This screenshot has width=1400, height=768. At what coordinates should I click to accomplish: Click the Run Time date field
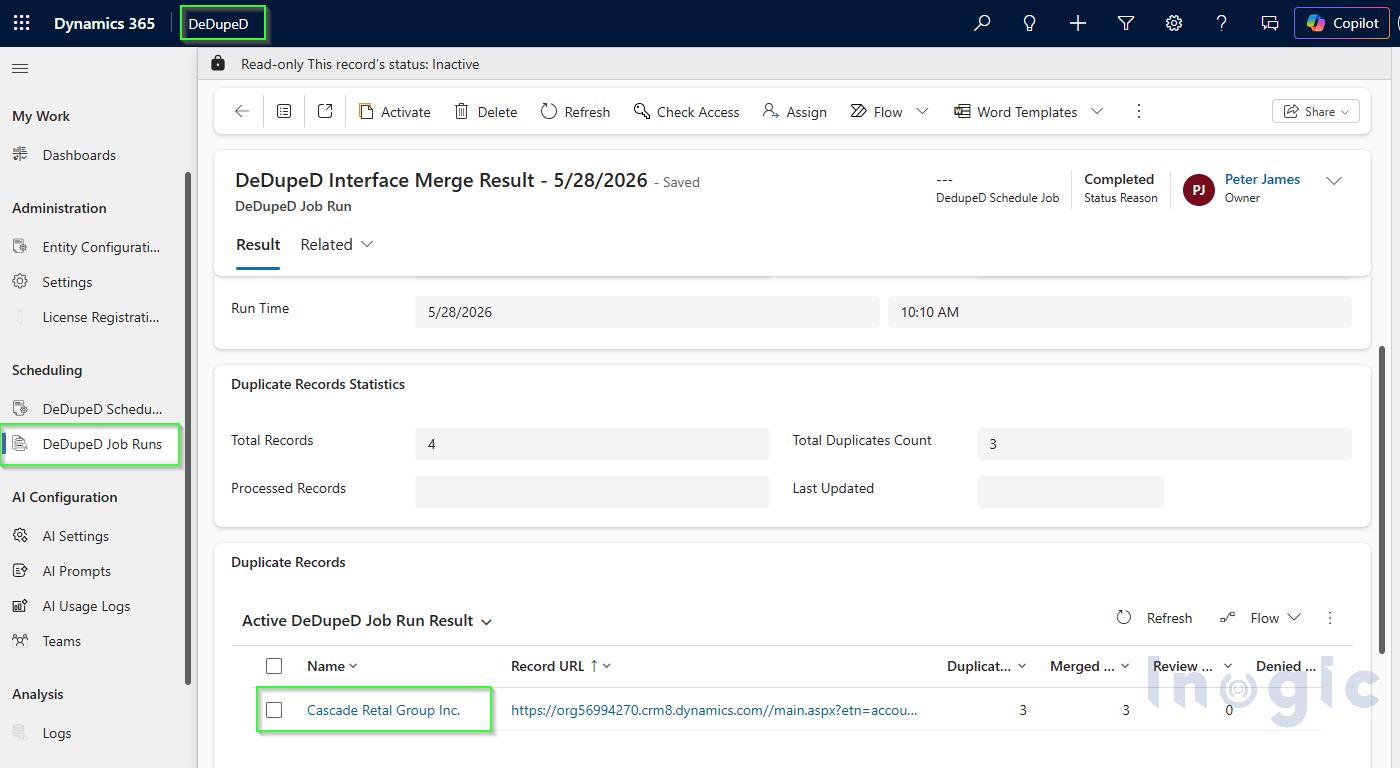tap(646, 311)
